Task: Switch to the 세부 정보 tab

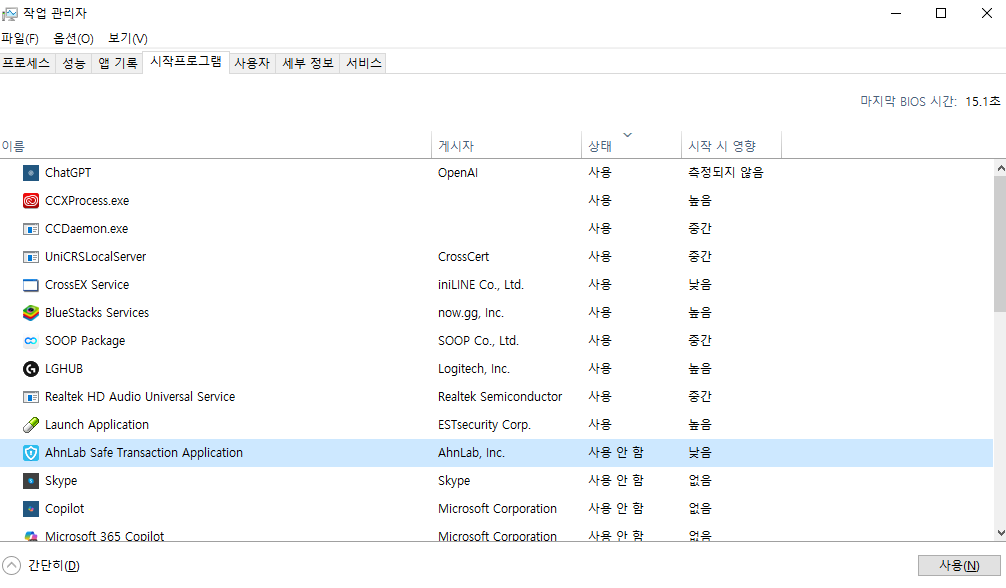Action: pos(308,63)
